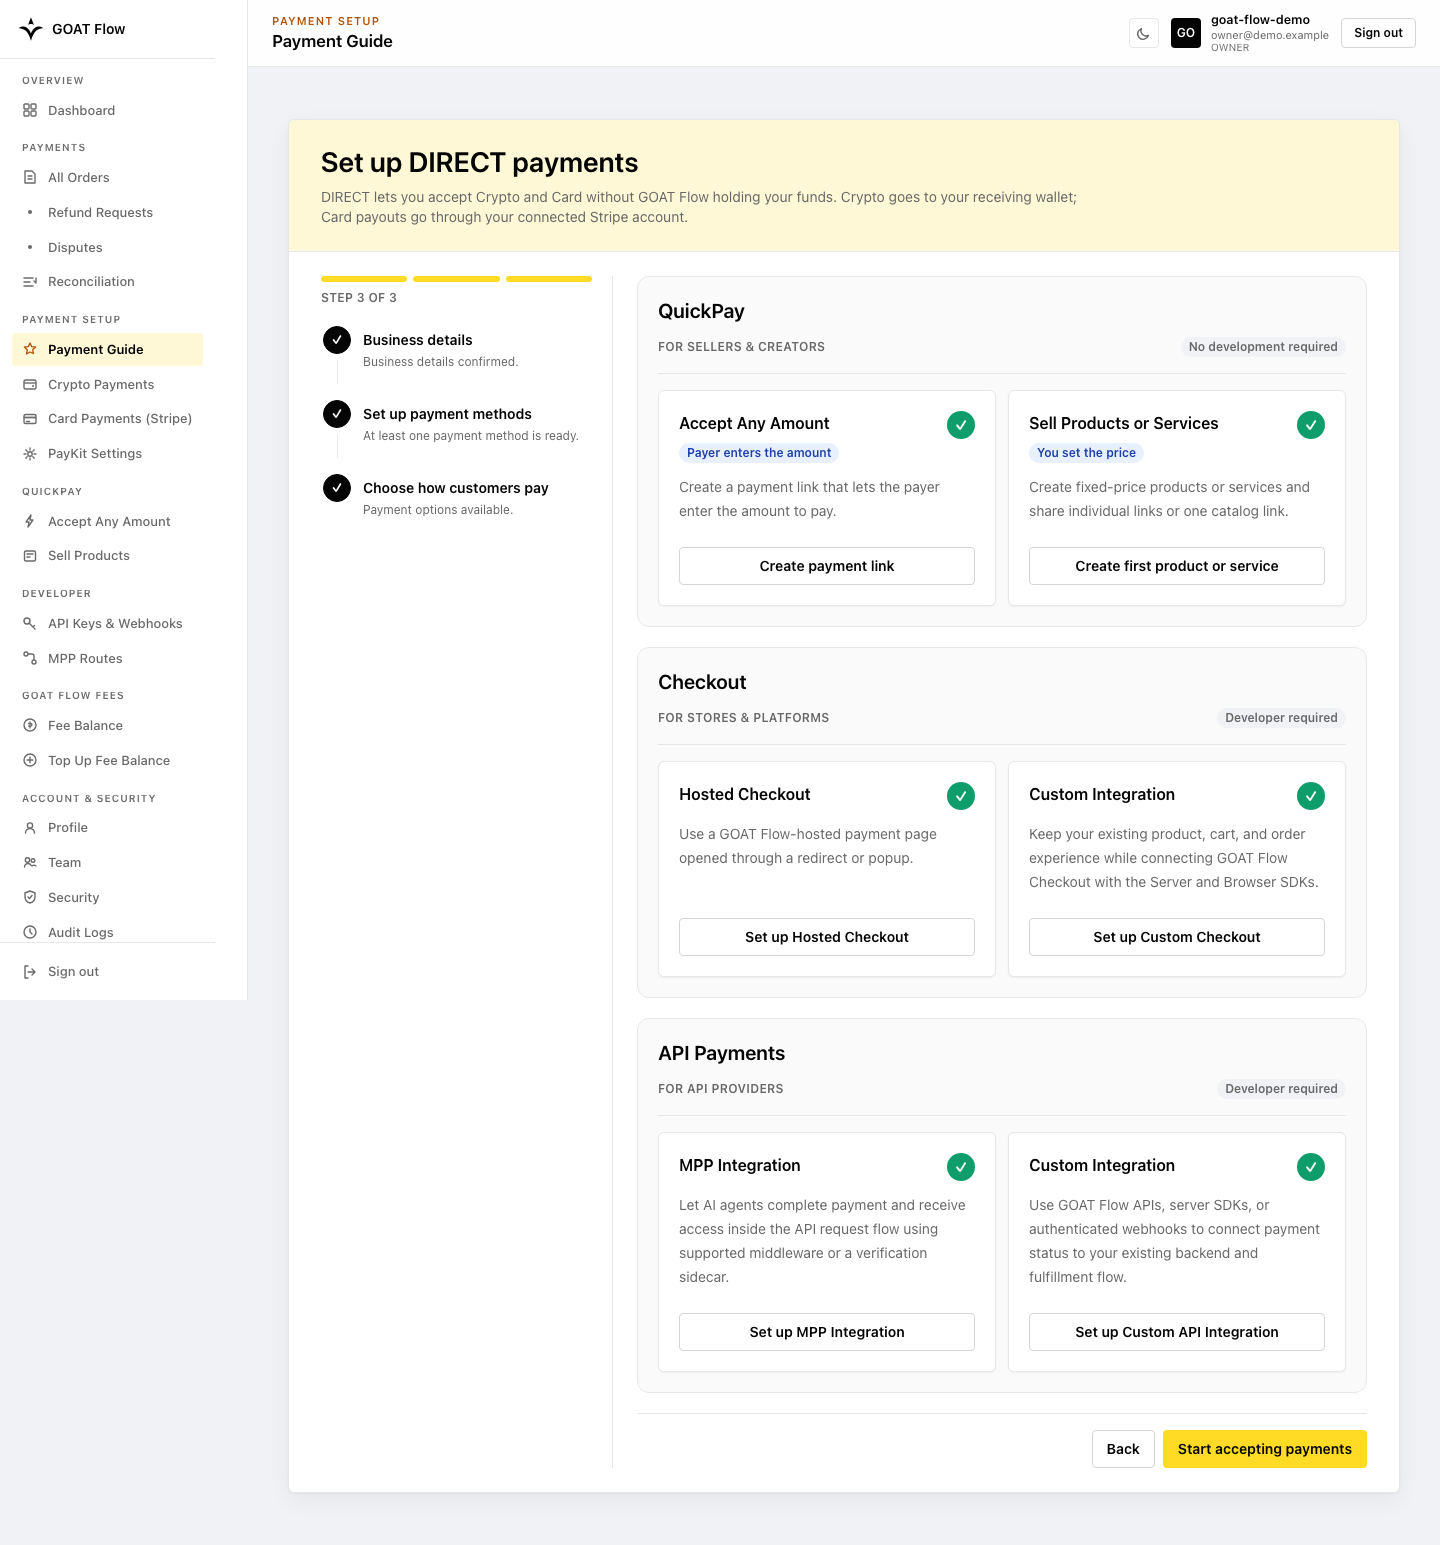Click Start accepting payments button
1440x1545 pixels.
1265,1449
